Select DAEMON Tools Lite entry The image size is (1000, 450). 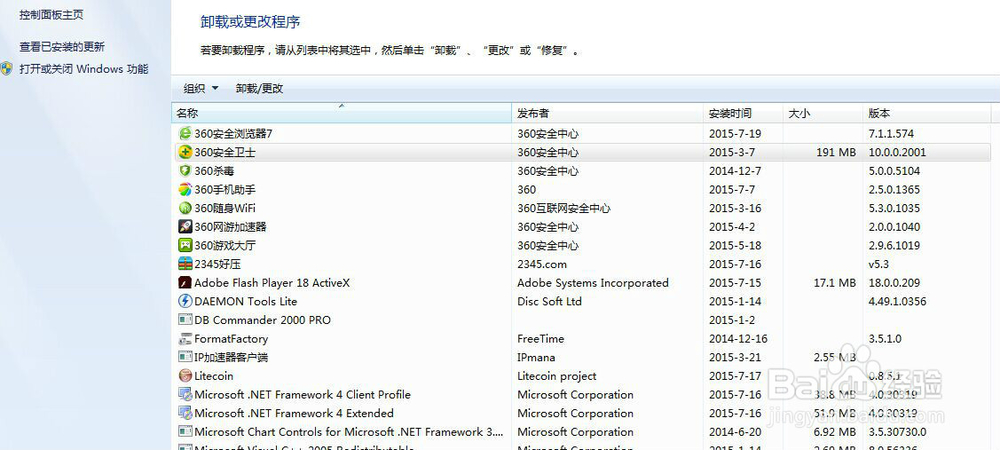[246, 301]
